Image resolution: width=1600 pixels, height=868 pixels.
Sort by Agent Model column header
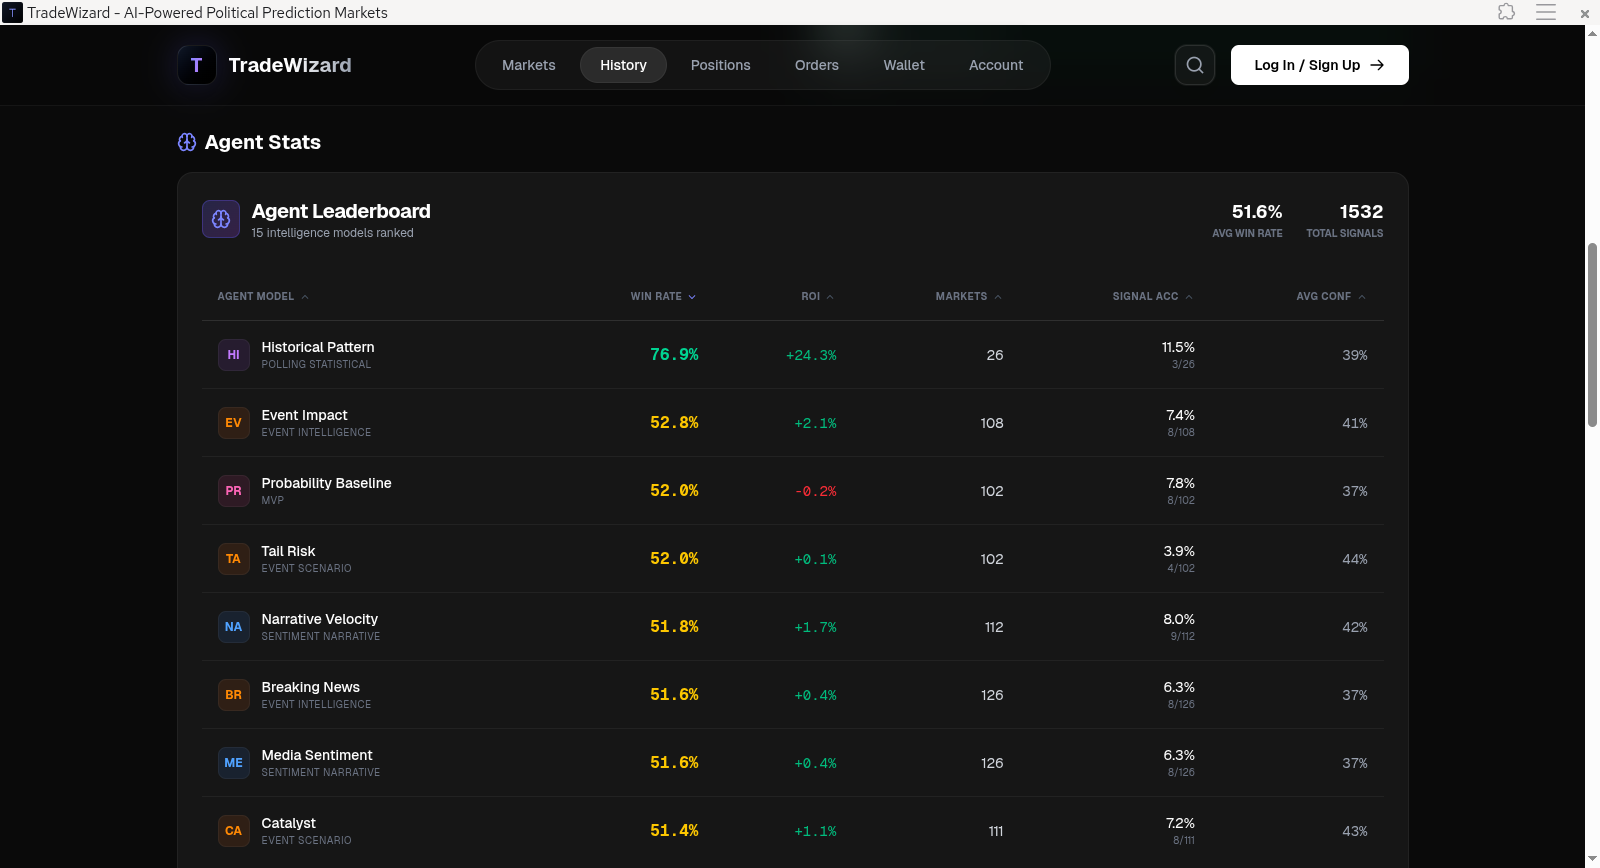click(x=263, y=296)
